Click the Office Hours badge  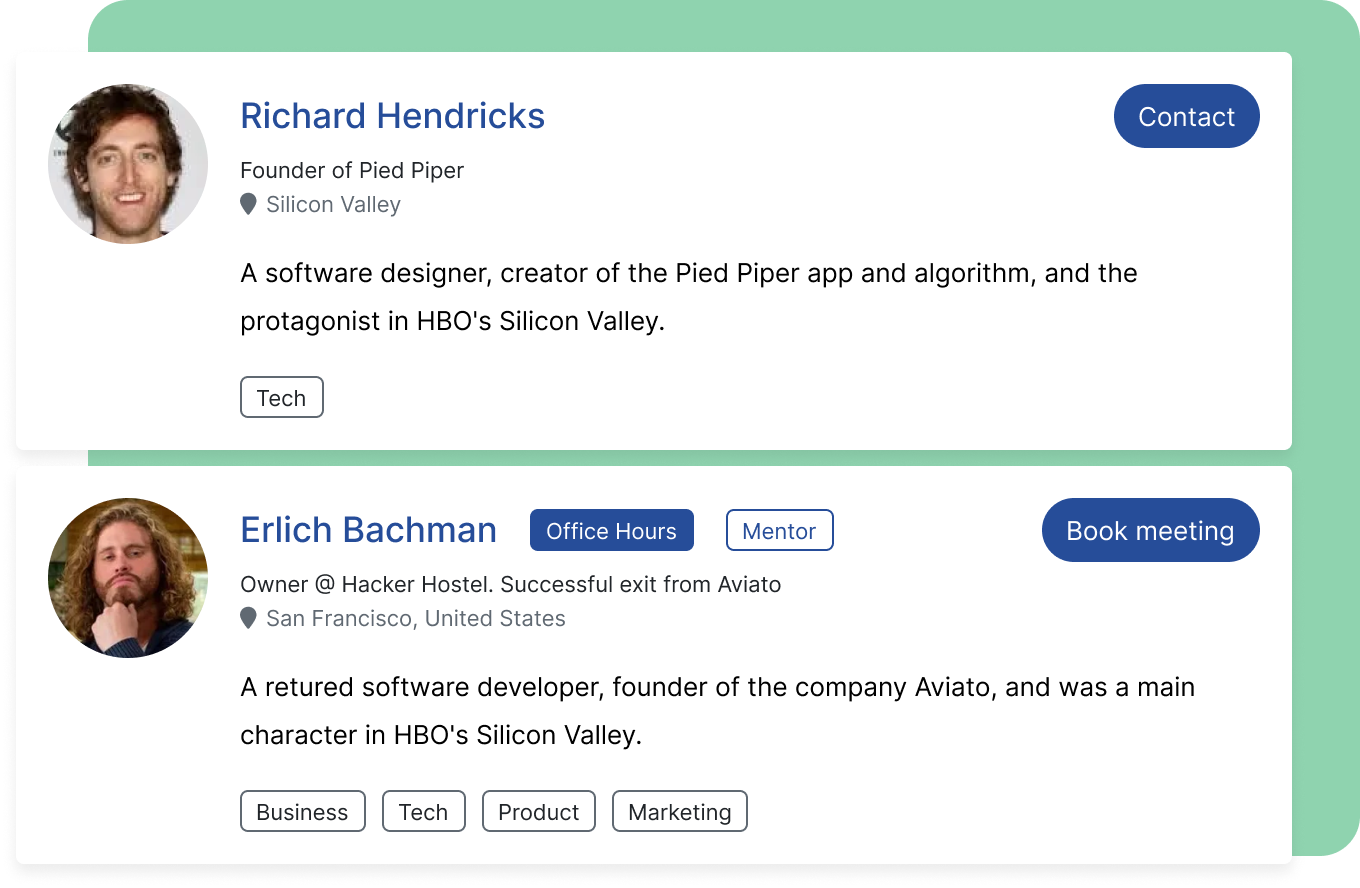612,531
